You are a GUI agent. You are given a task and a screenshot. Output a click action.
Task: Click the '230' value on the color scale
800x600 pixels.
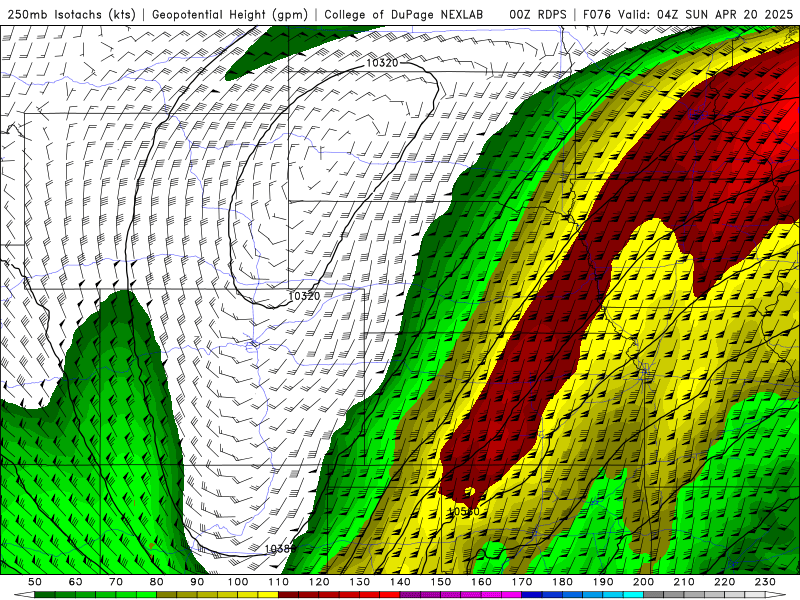[766, 582]
